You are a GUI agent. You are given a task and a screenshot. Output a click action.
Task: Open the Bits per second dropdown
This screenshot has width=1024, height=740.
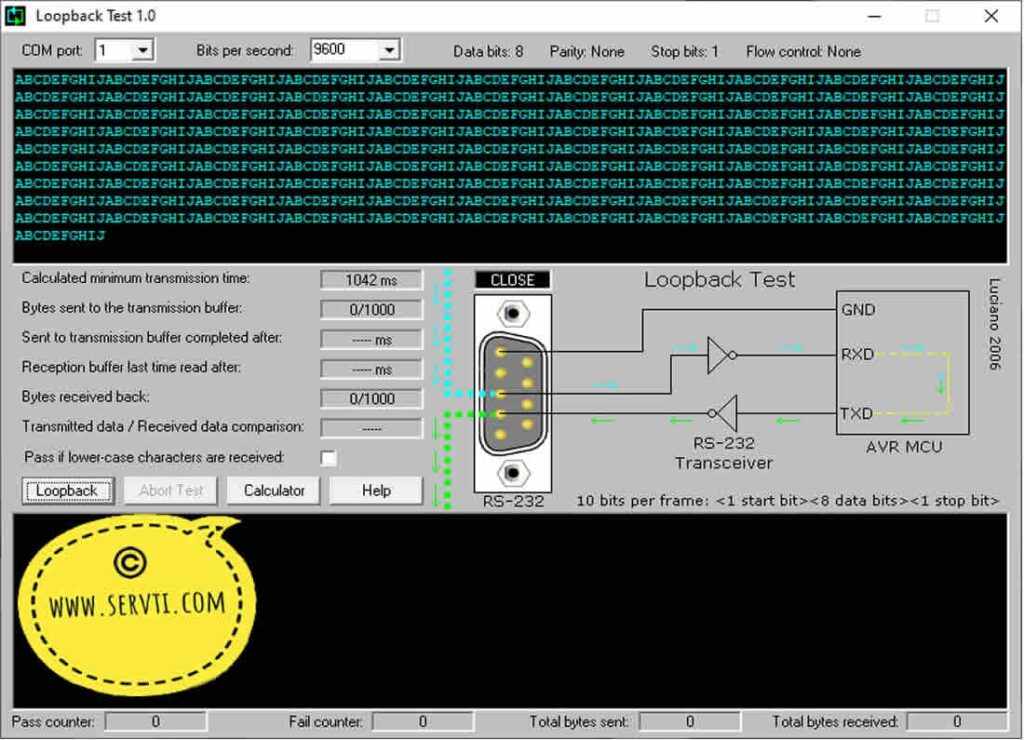click(389, 49)
